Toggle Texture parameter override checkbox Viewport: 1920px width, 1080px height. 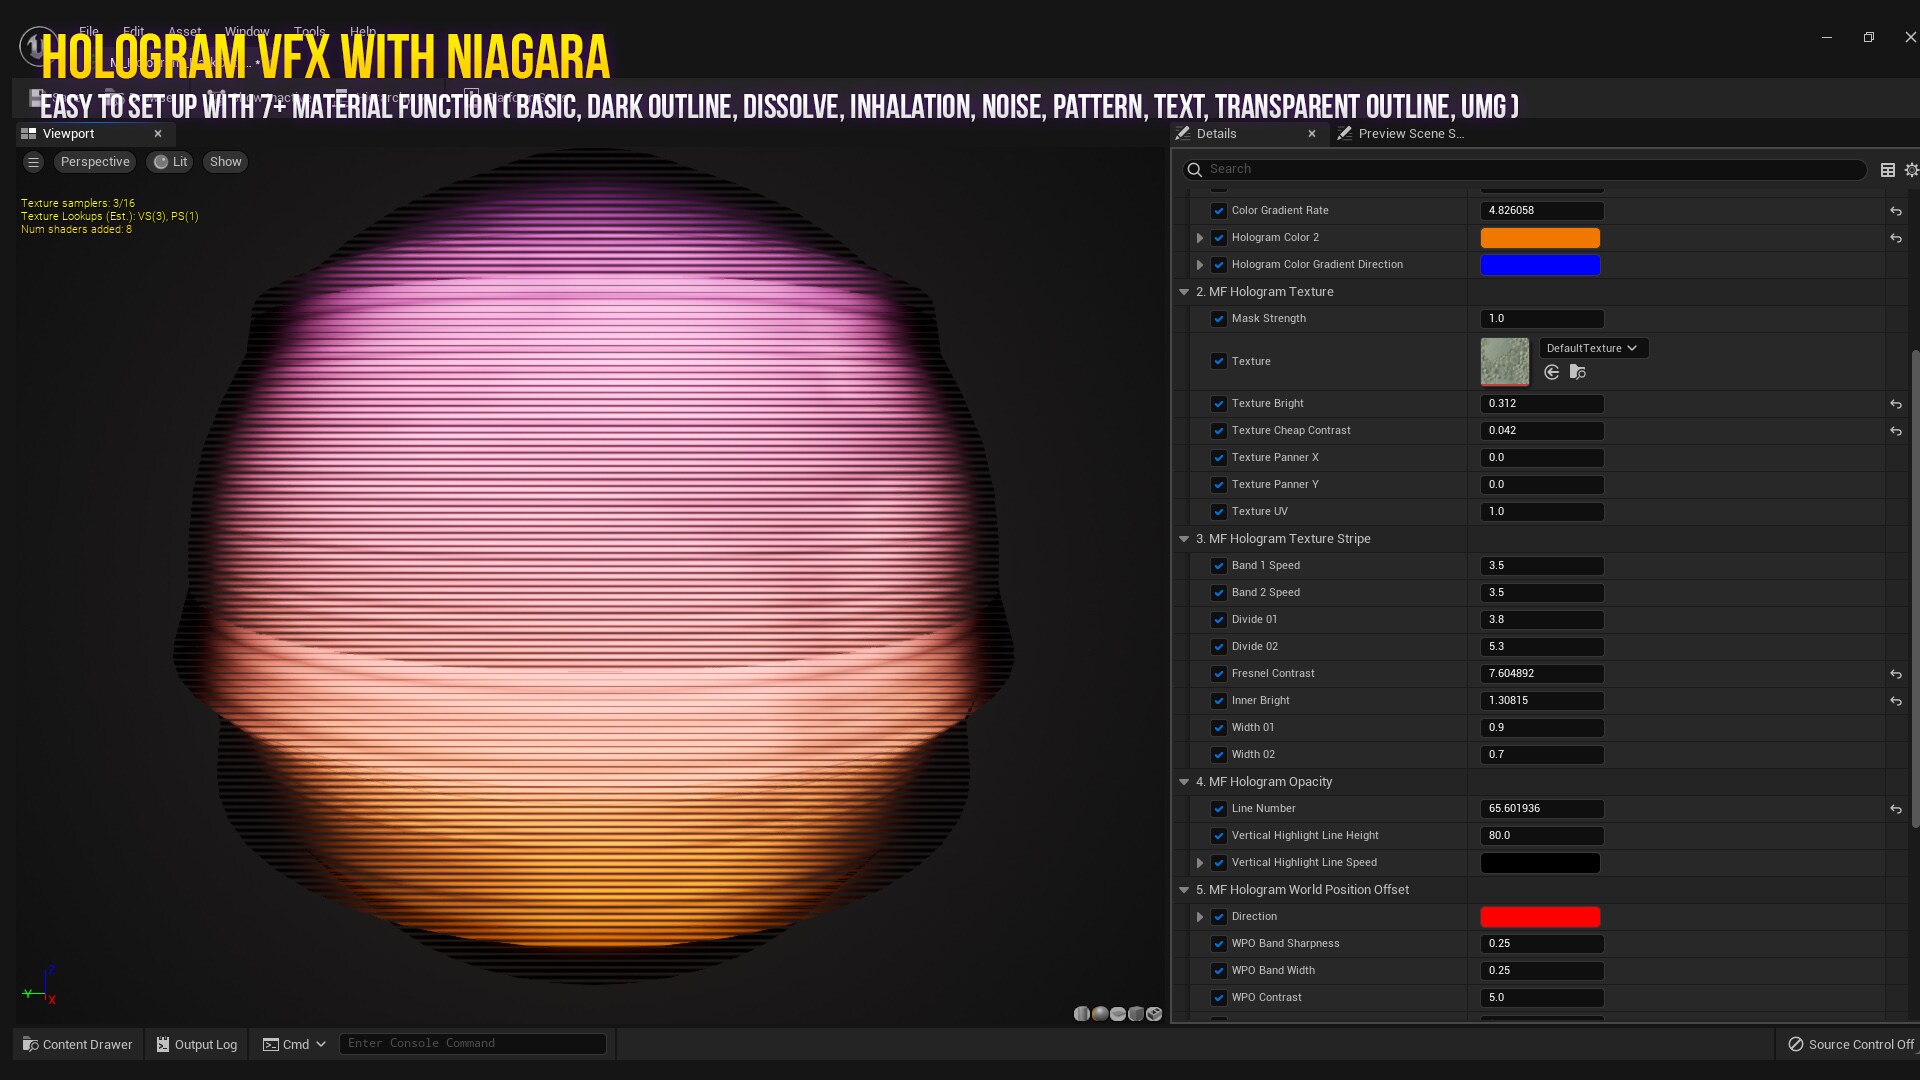click(x=1218, y=361)
